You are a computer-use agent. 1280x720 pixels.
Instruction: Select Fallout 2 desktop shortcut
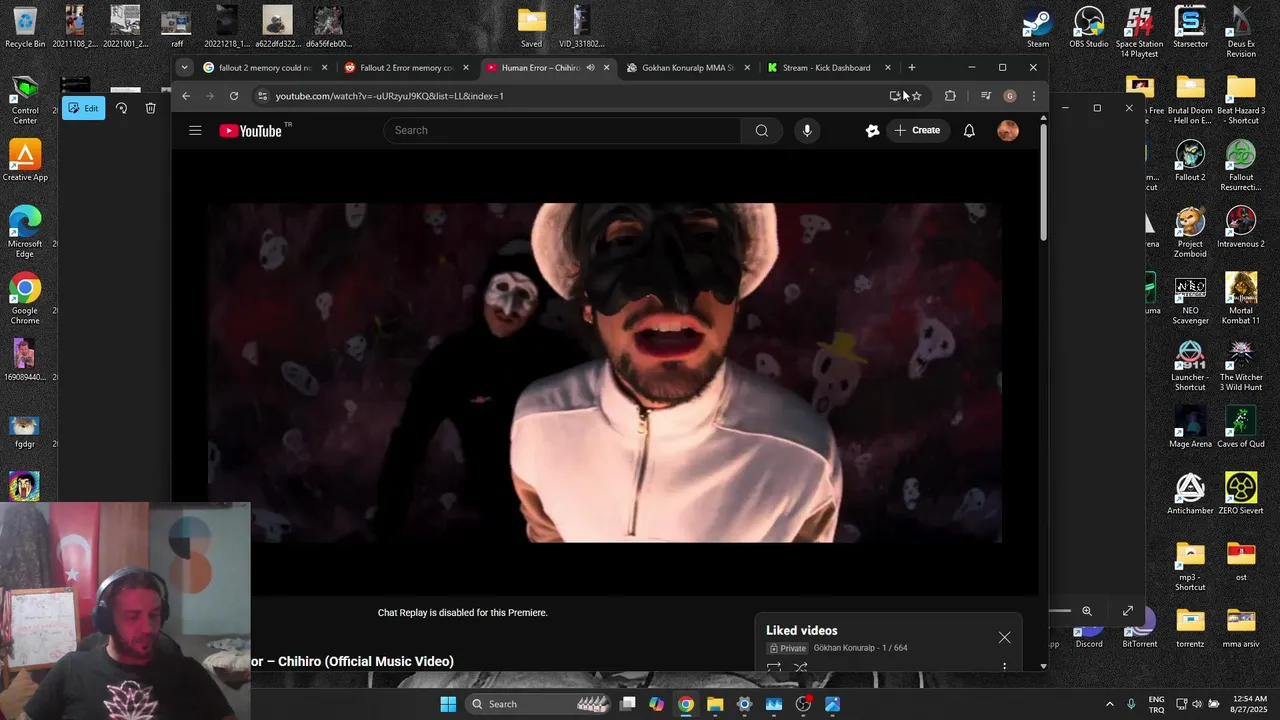(1190, 160)
